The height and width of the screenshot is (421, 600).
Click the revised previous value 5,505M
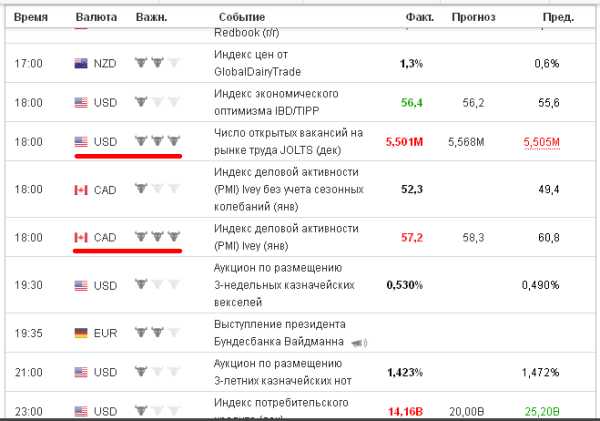(x=541, y=142)
